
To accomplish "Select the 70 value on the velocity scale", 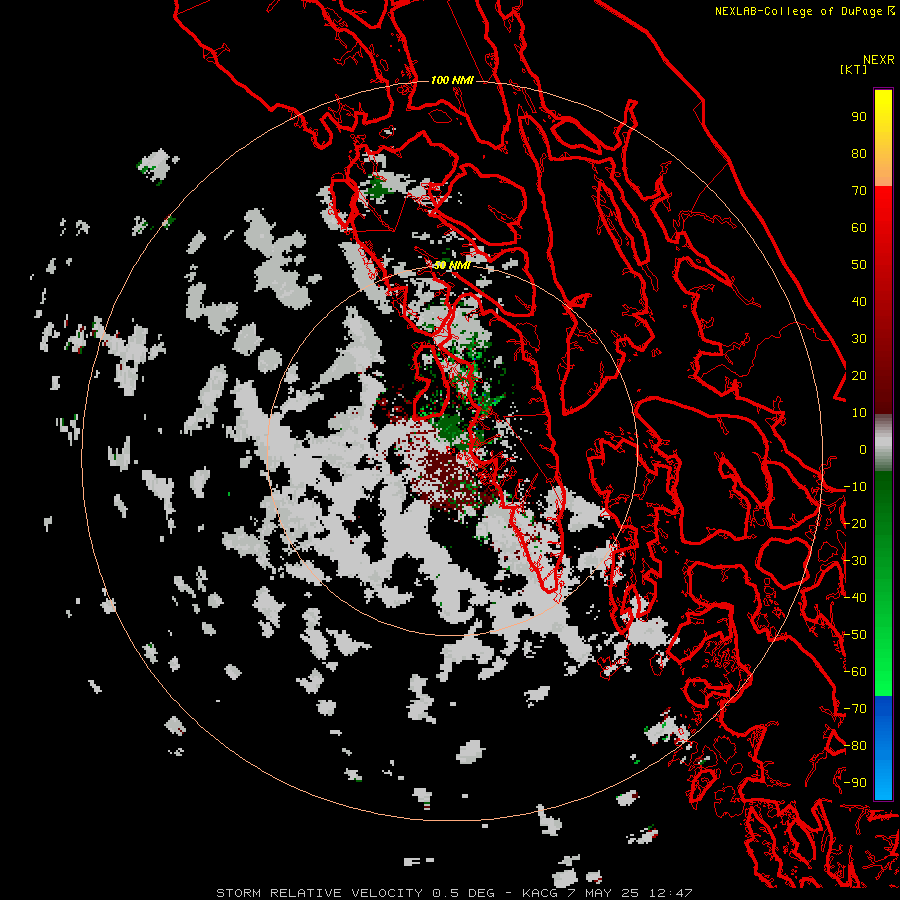I will [x=859, y=191].
